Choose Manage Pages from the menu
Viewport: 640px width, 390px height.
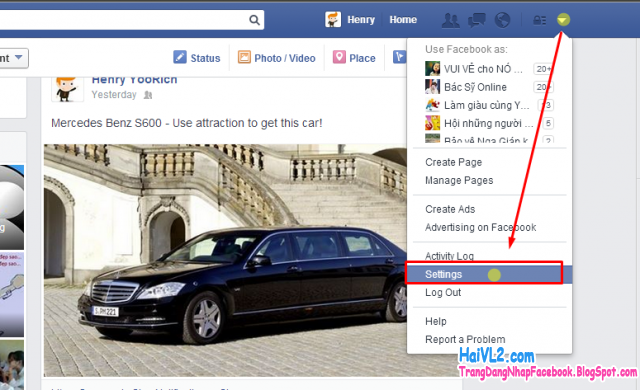pos(459,180)
